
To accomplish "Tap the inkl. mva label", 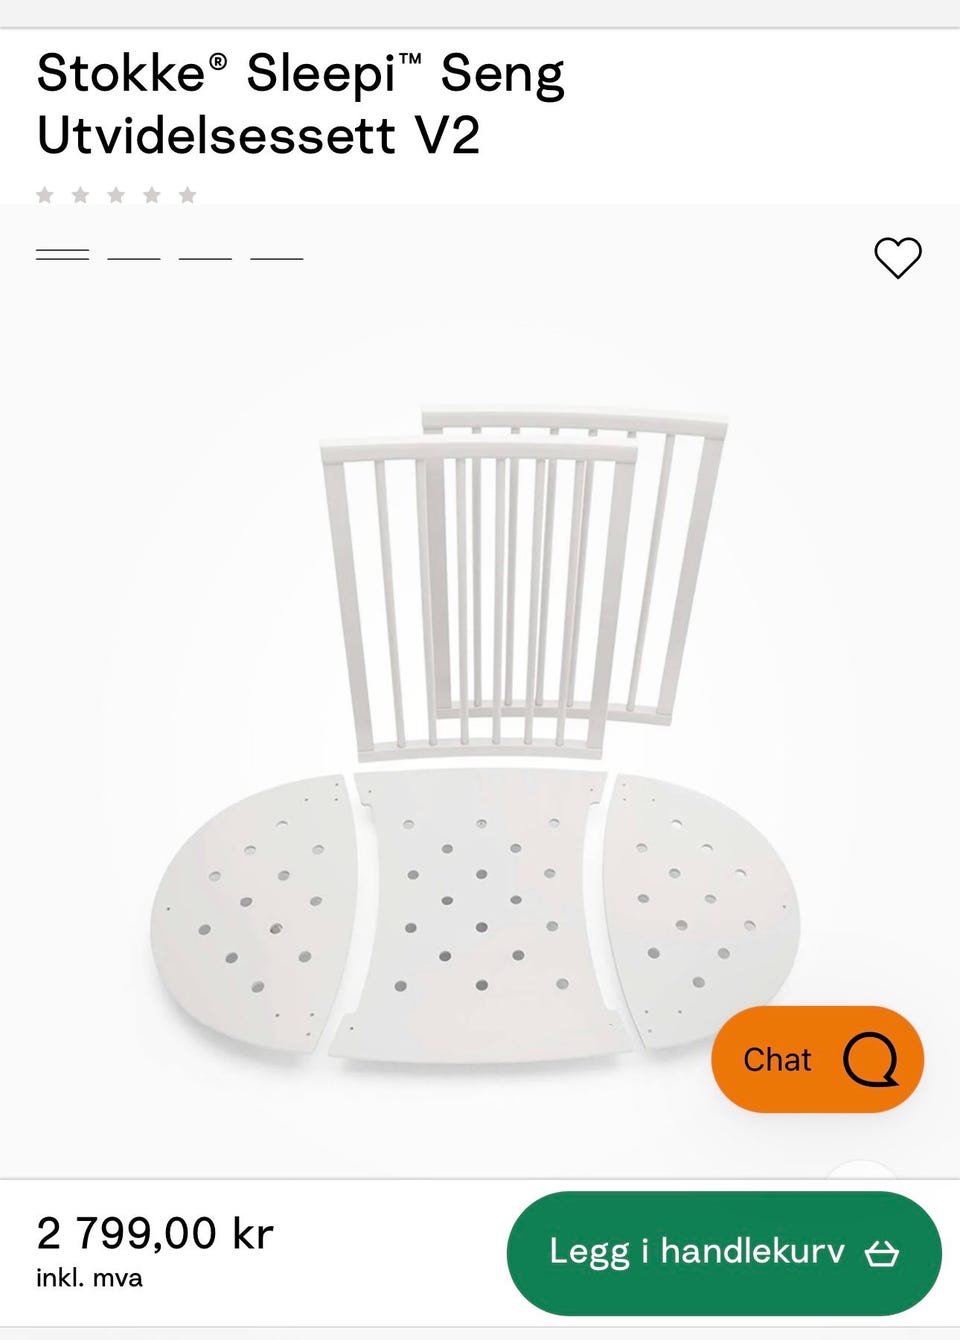I will click(89, 1278).
